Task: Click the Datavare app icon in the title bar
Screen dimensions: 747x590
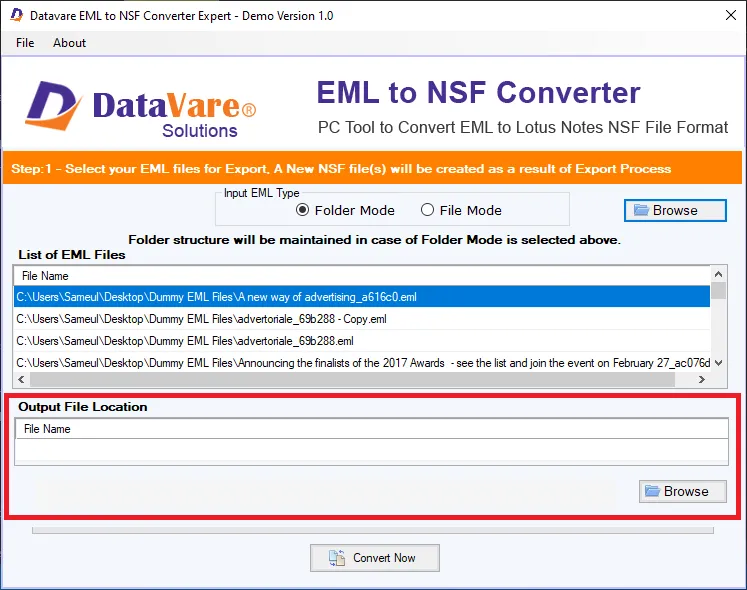Action: 17,15
